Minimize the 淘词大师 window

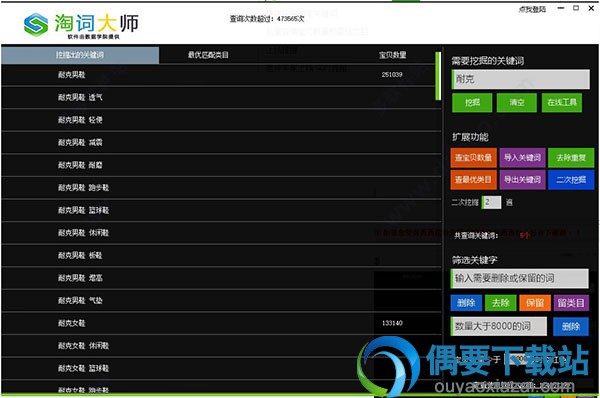(561, 8)
